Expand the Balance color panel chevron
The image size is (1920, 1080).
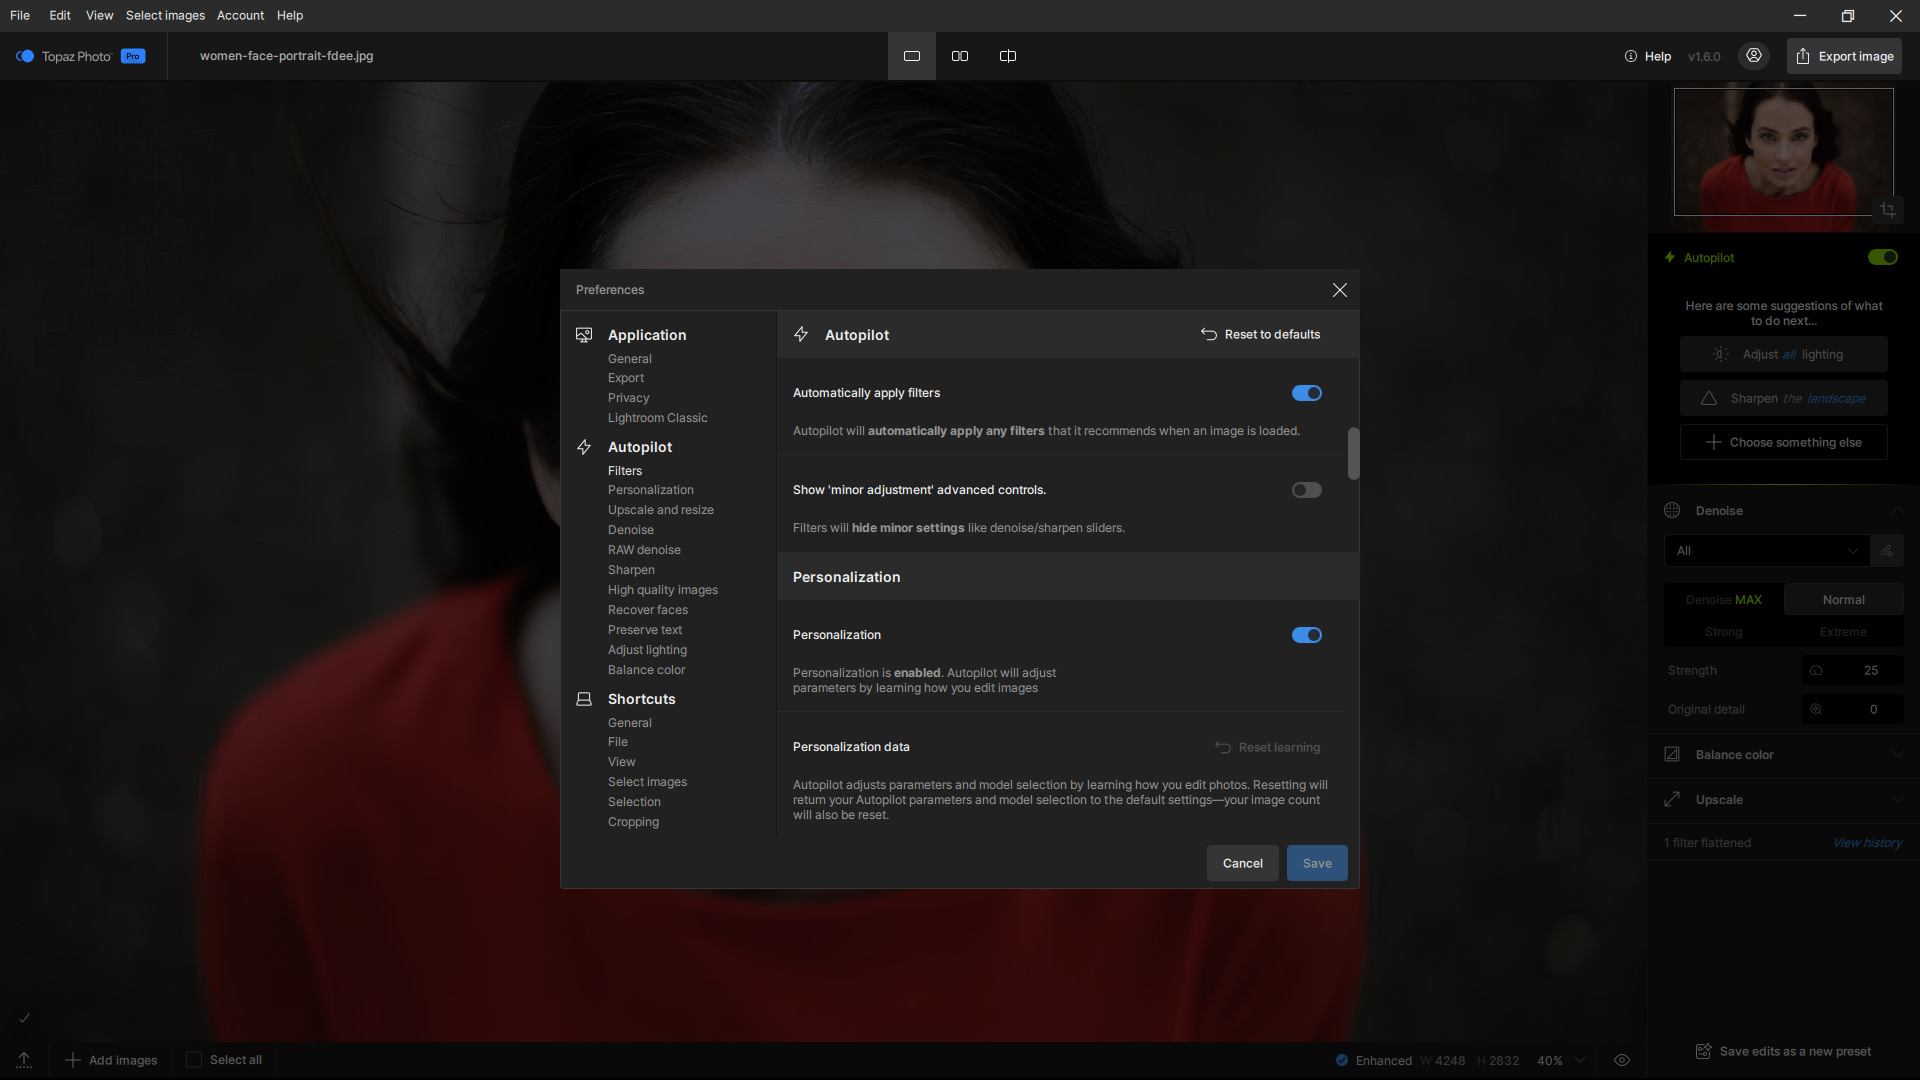(1897, 754)
